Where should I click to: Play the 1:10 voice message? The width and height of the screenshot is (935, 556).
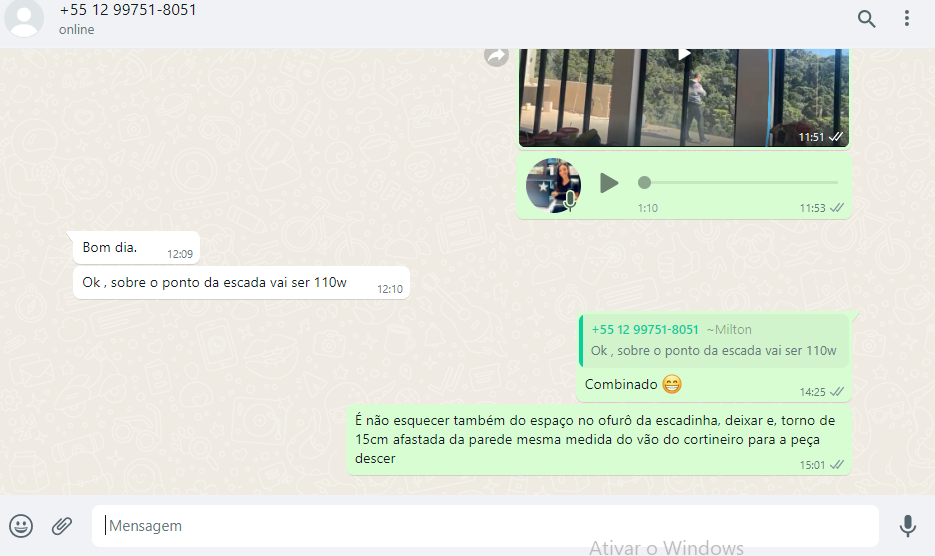point(608,183)
